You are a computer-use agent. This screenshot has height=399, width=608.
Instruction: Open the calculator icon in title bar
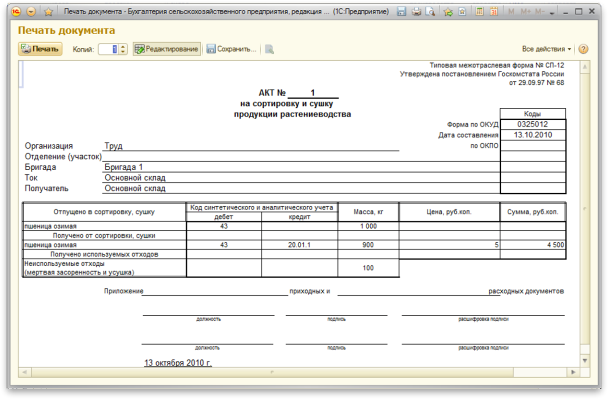(x=480, y=12)
